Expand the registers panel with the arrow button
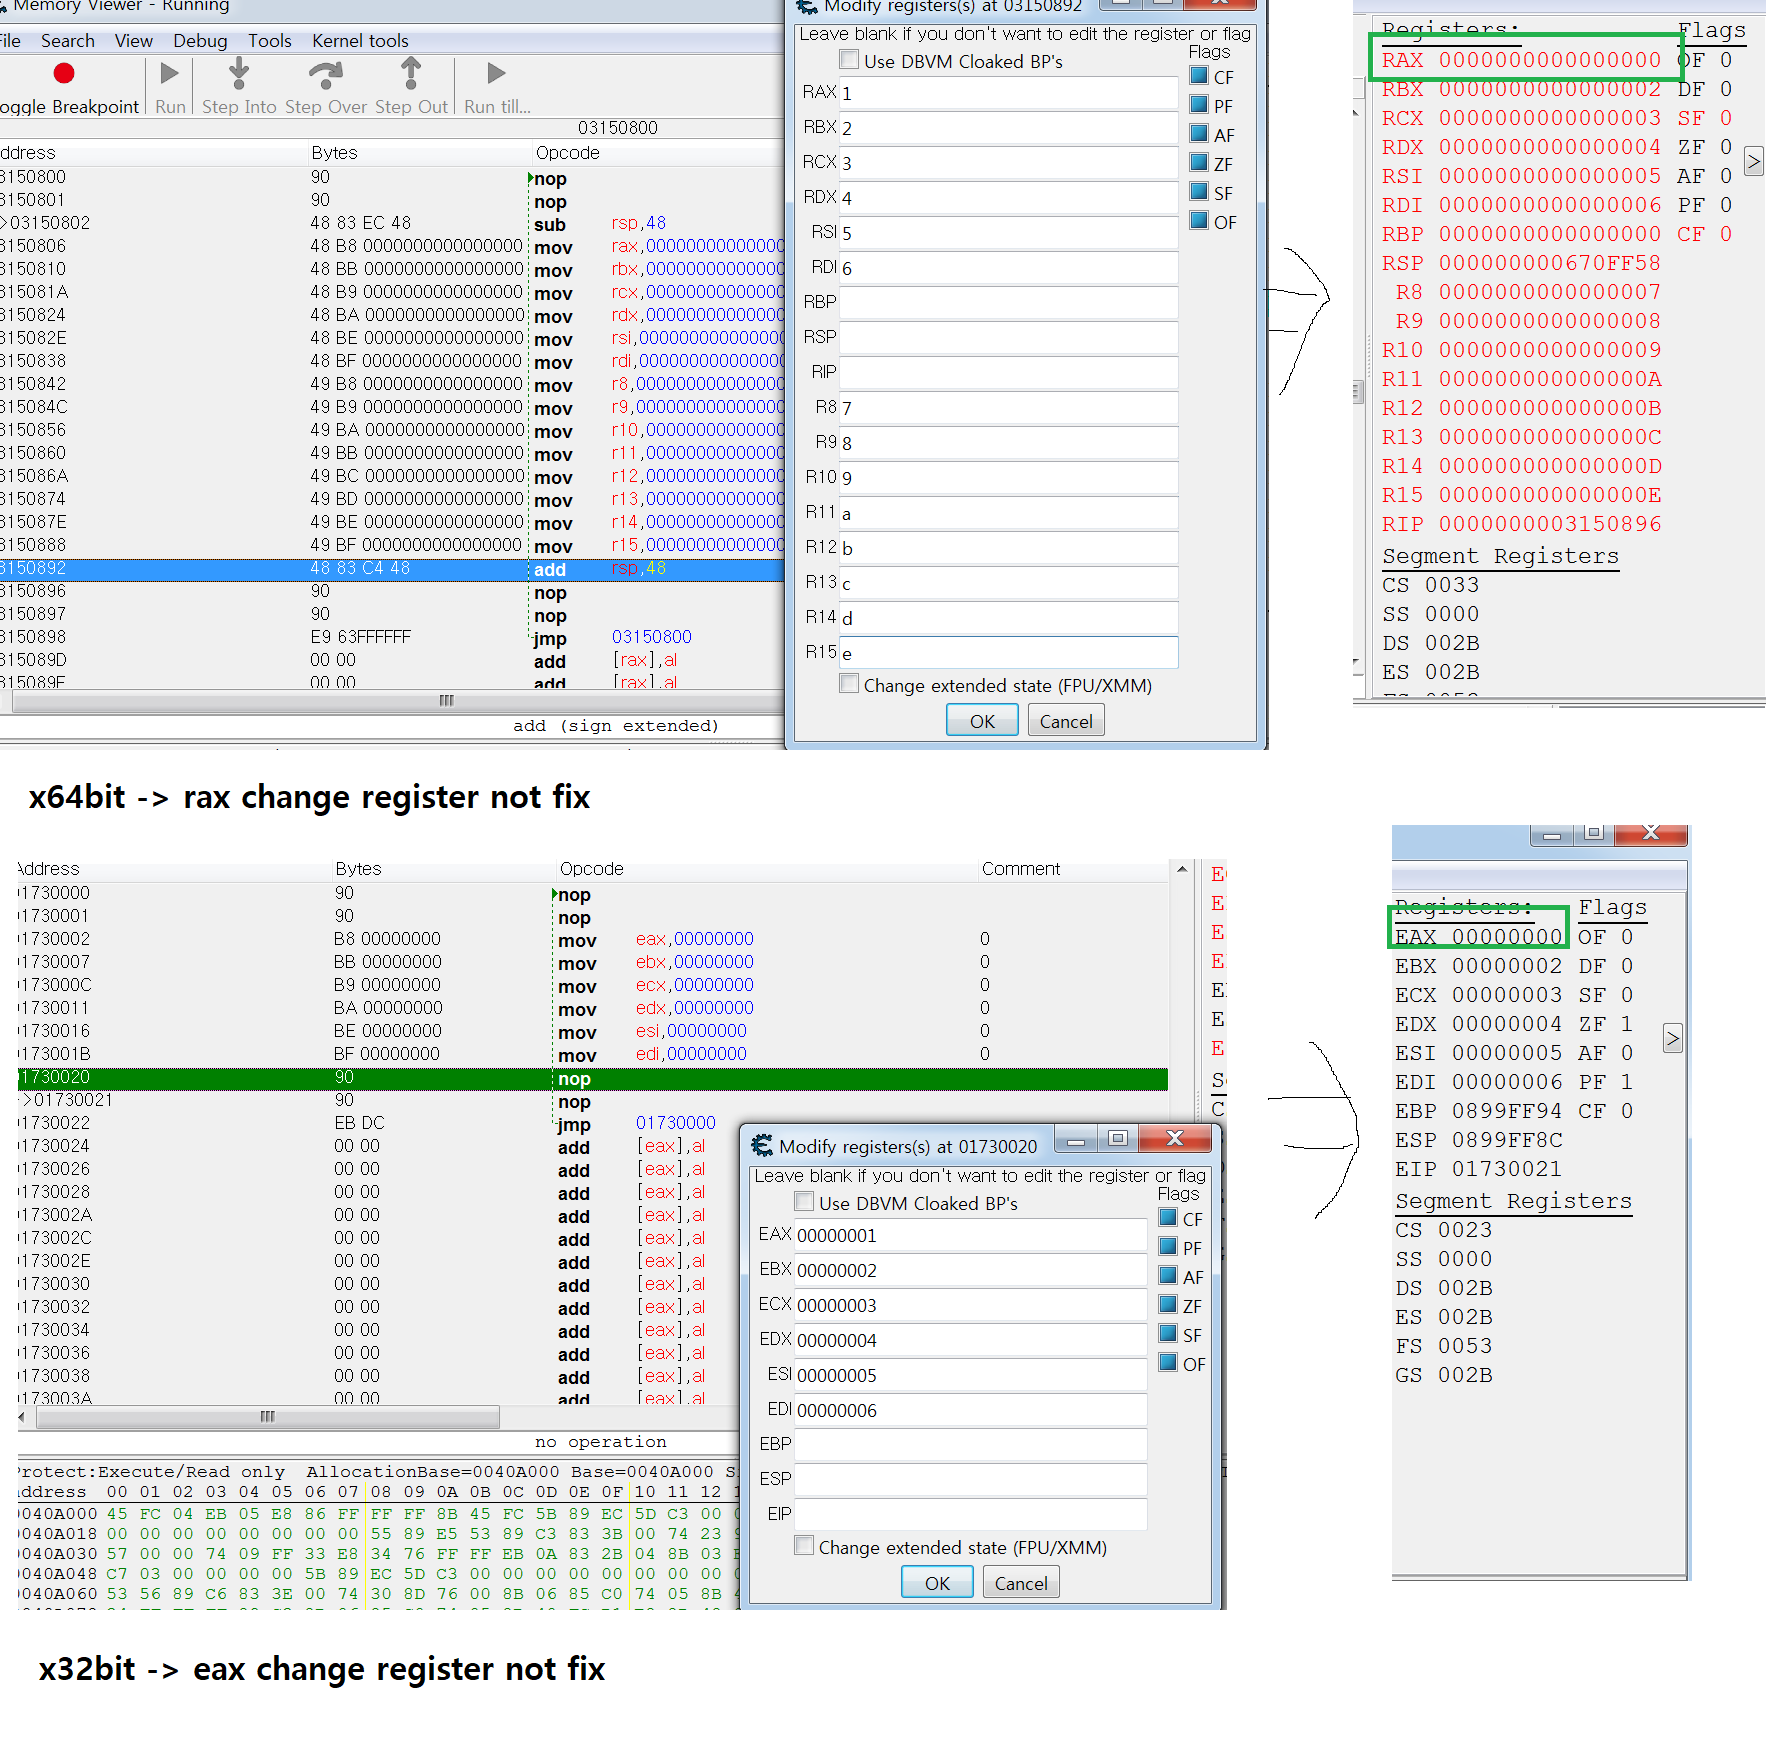Screen dimensions: 1772x1747 pos(1753,160)
